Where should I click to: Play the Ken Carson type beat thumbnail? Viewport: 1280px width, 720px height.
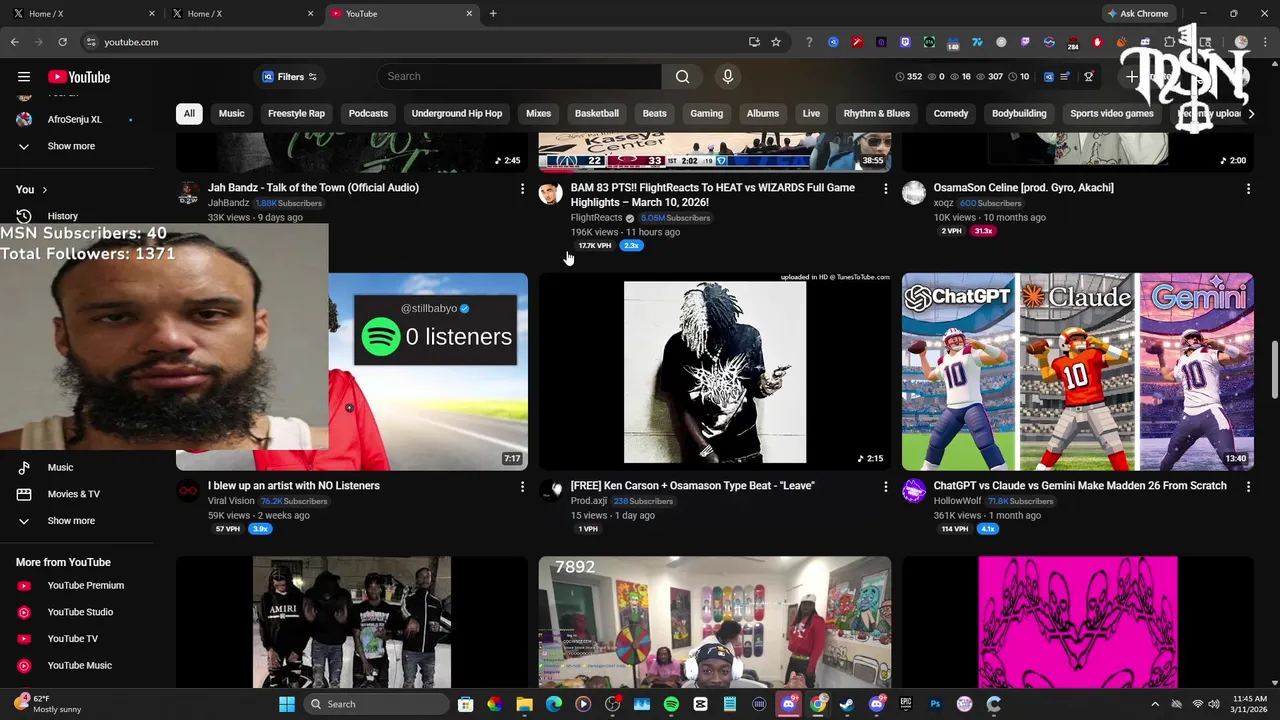715,372
